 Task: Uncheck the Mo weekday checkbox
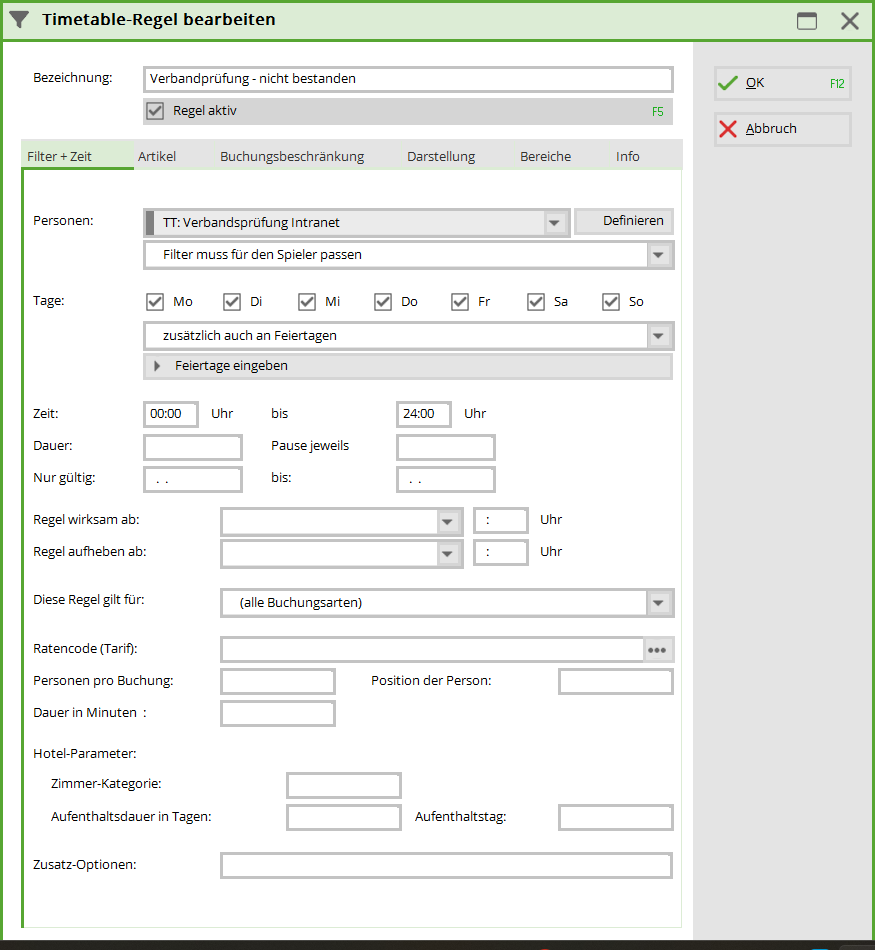(x=155, y=301)
